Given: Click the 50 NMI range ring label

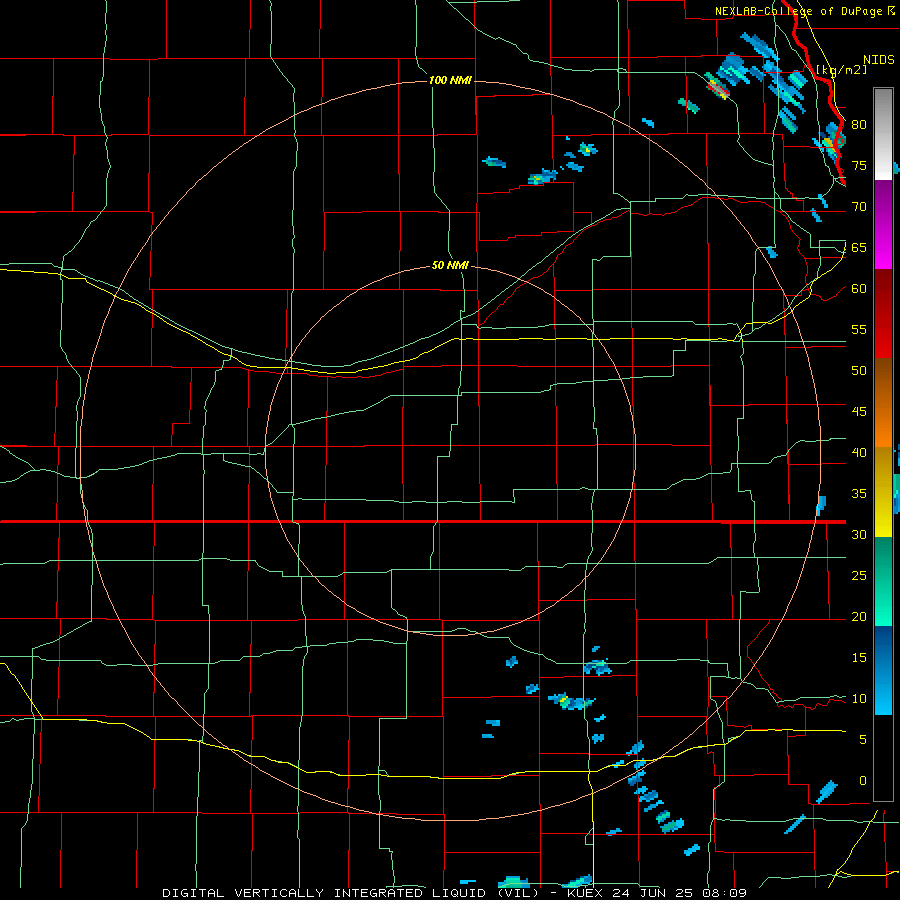Looking at the screenshot, I should click(450, 265).
